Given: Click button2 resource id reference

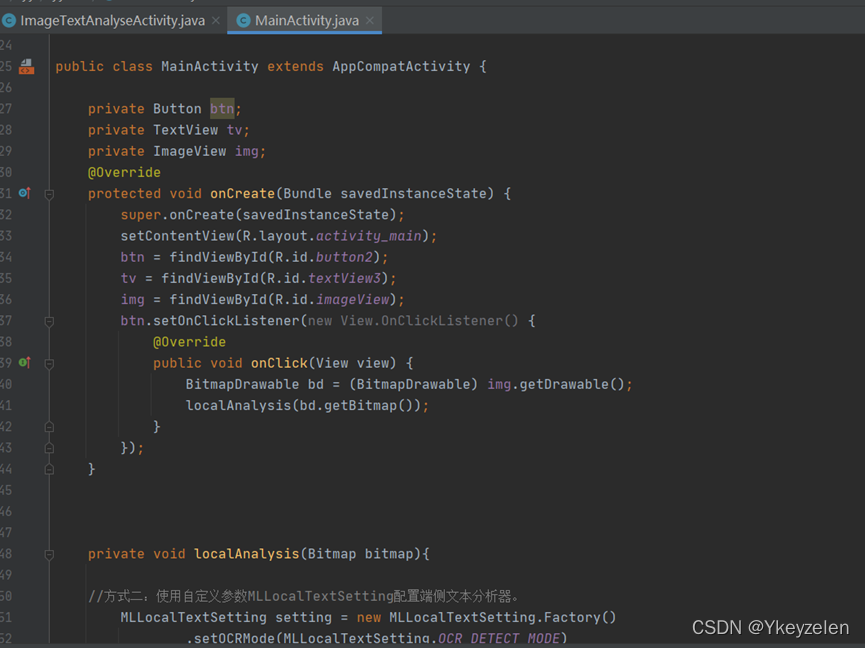Looking at the screenshot, I should [x=344, y=257].
